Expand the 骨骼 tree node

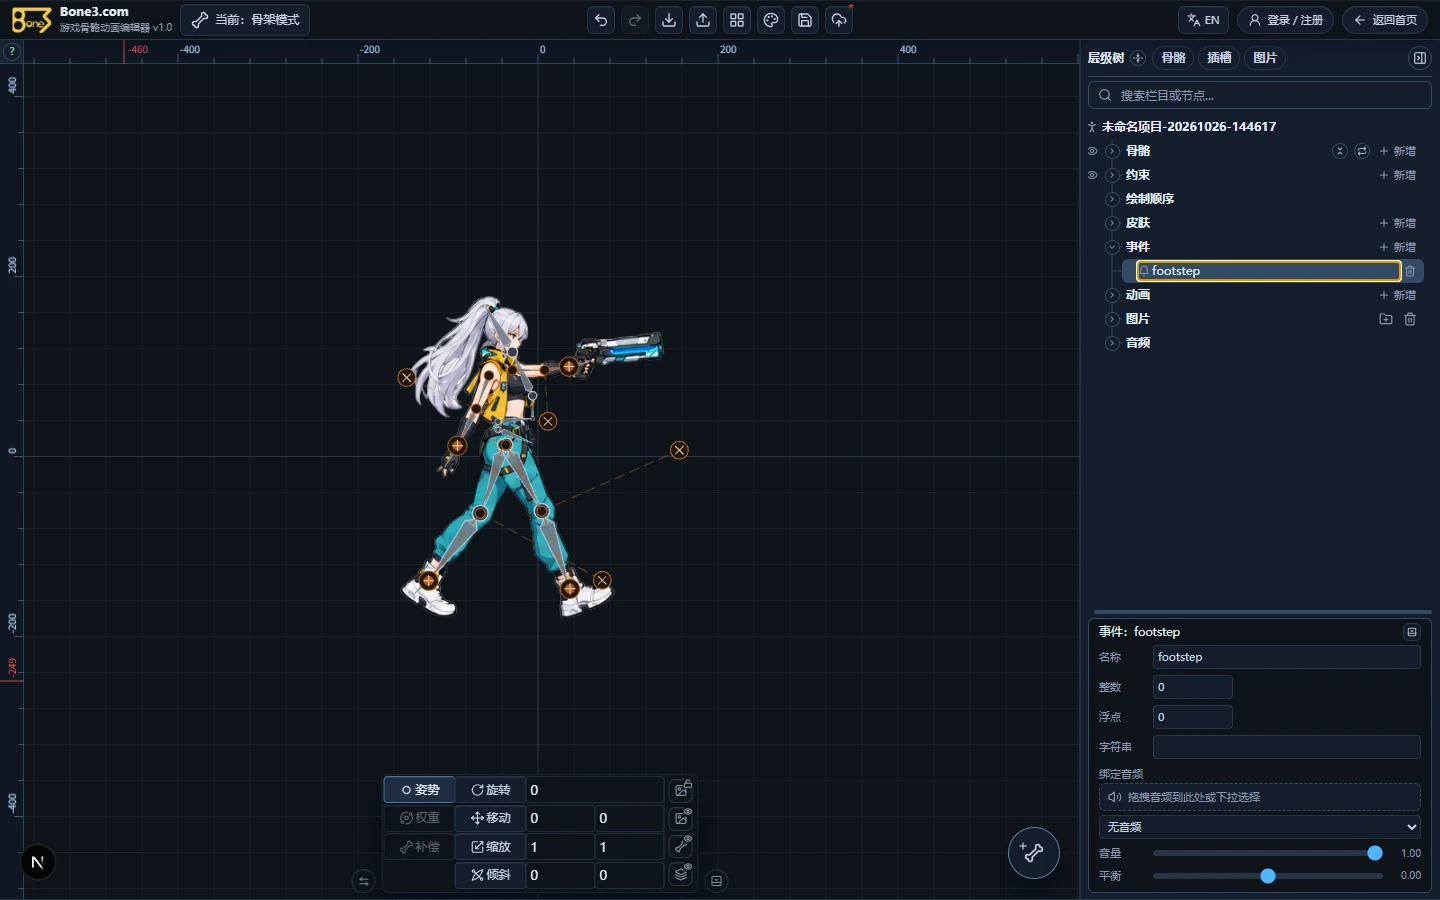[x=1112, y=151]
